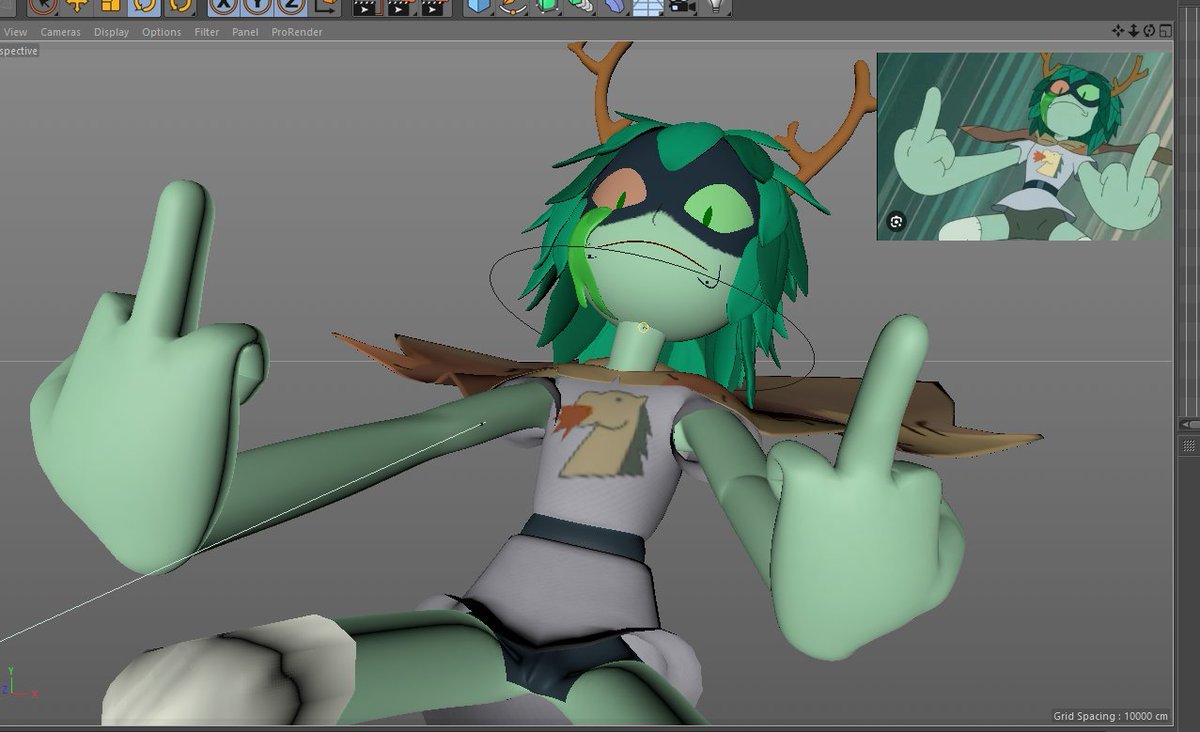Add a floor environment object
The width and height of the screenshot is (1200, 732).
pos(648,6)
